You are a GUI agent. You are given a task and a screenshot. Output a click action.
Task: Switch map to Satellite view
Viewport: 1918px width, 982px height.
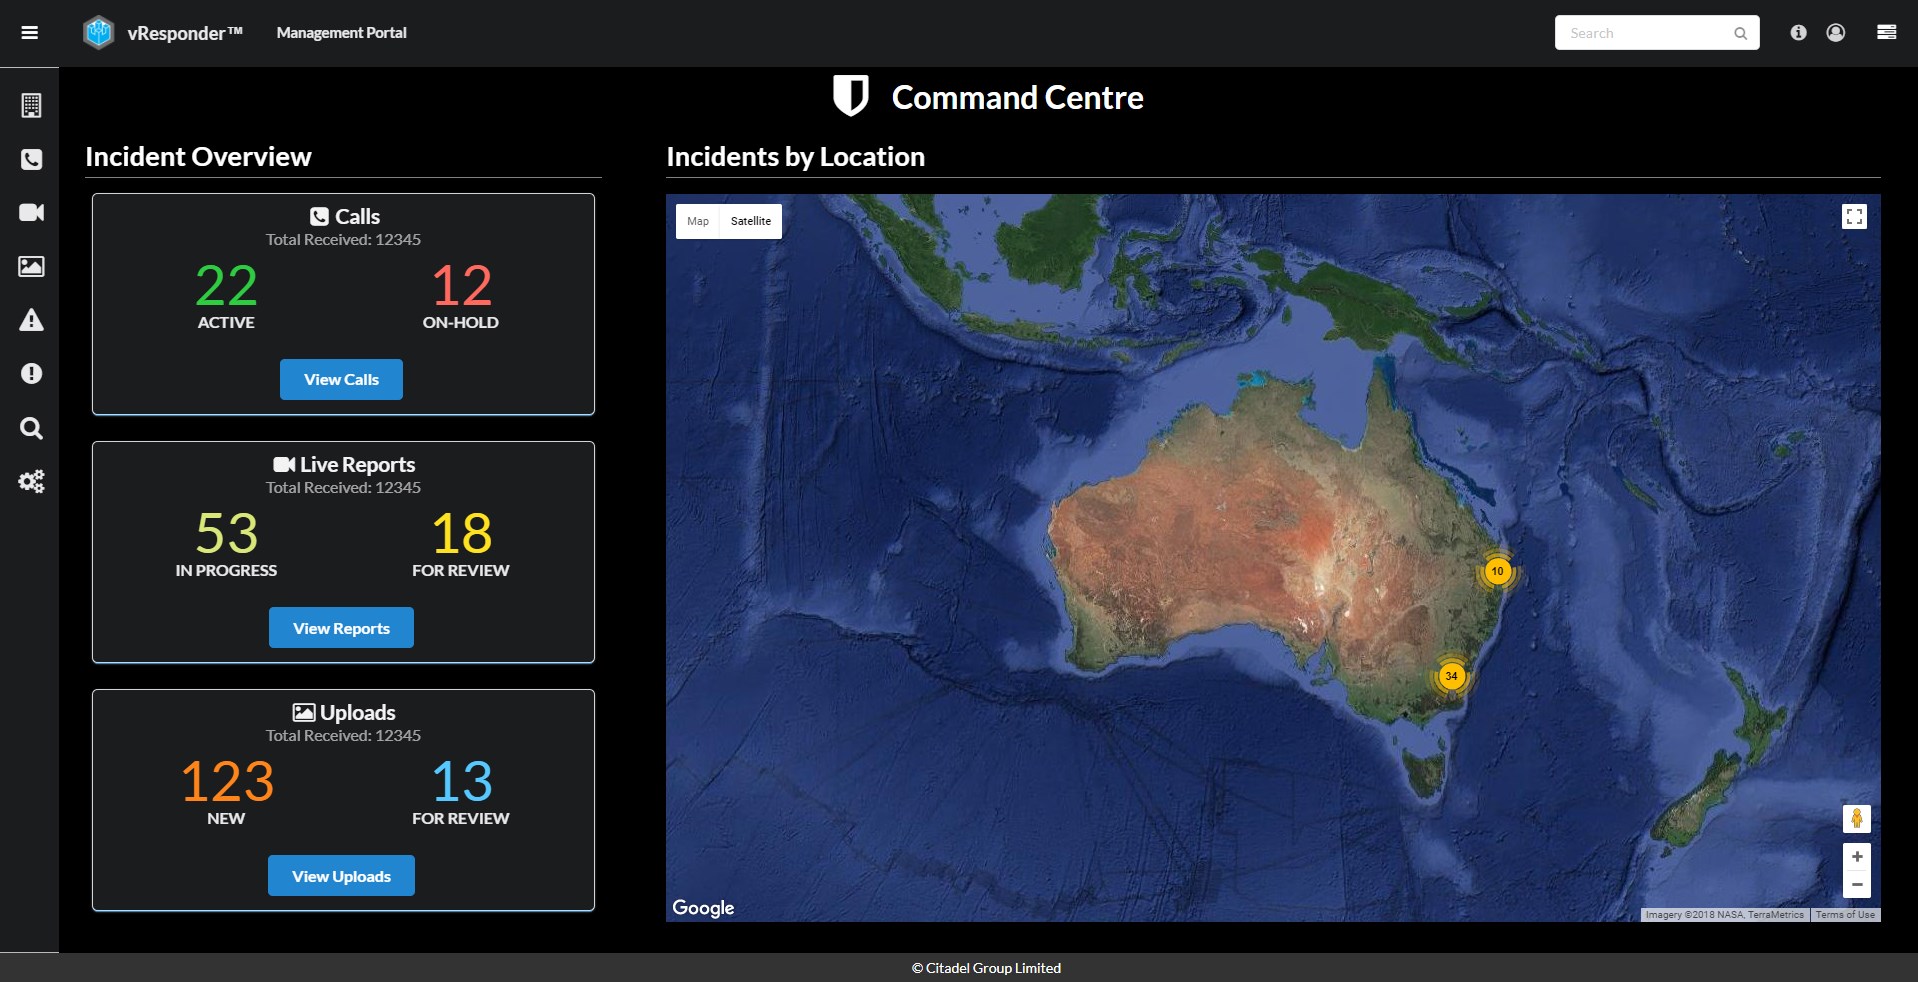(x=751, y=221)
